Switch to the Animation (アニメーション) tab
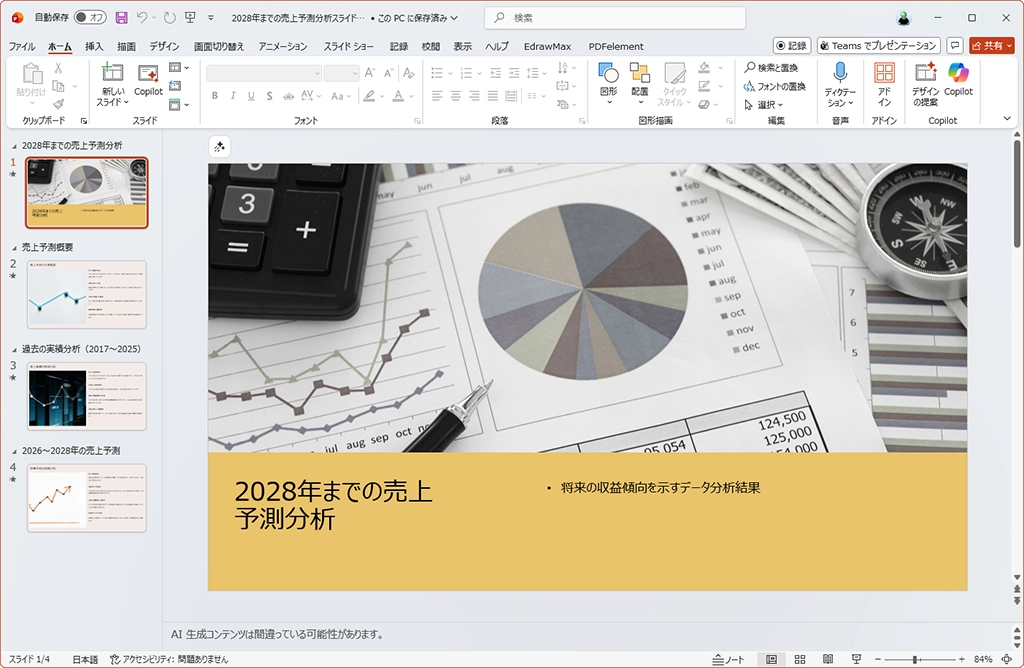Image resolution: width=1024 pixels, height=668 pixels. tap(283, 46)
